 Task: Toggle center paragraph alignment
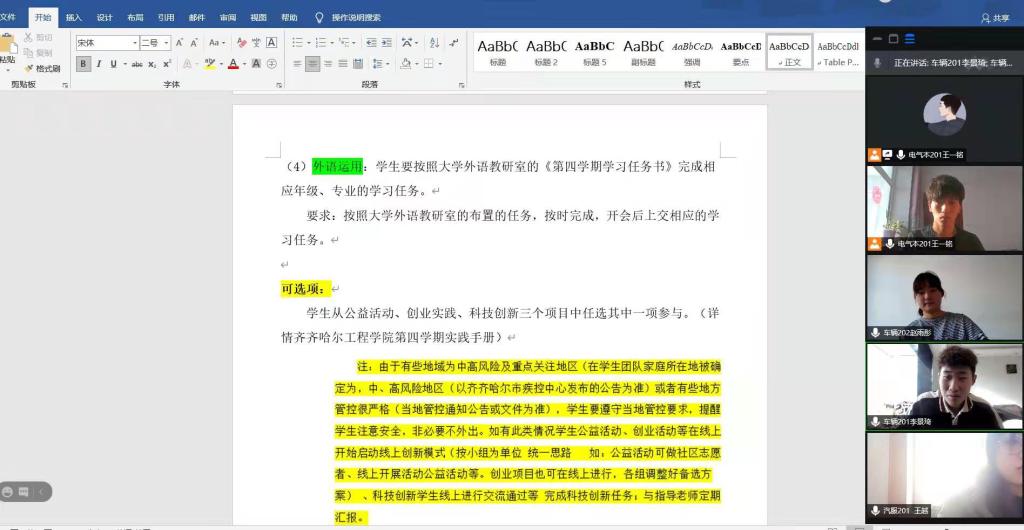[x=313, y=64]
